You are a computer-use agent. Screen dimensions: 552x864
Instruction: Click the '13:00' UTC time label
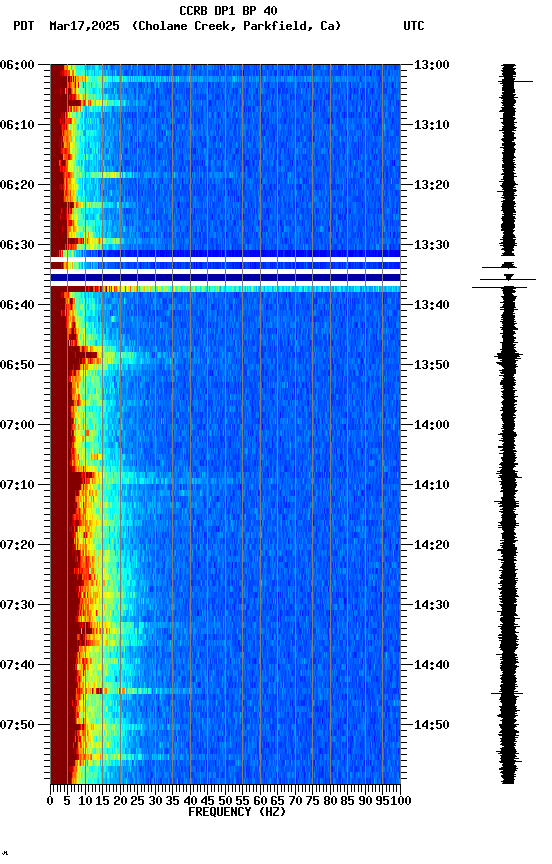point(432,65)
